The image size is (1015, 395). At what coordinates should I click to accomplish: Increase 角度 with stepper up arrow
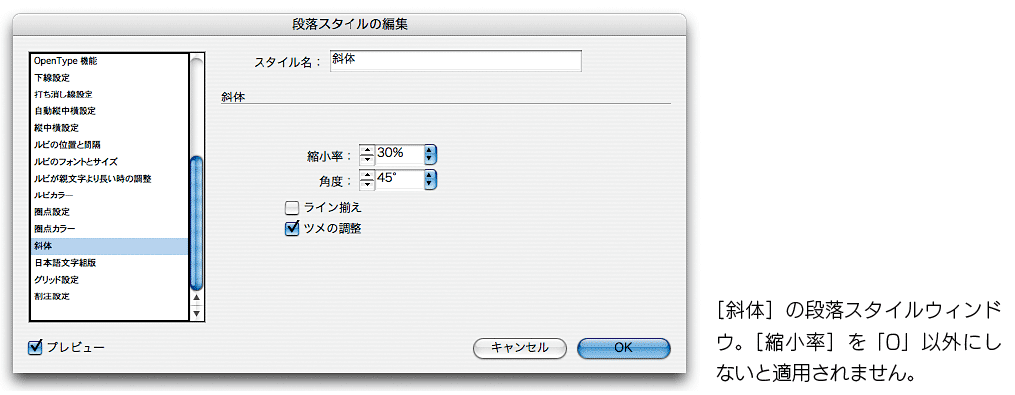click(367, 174)
